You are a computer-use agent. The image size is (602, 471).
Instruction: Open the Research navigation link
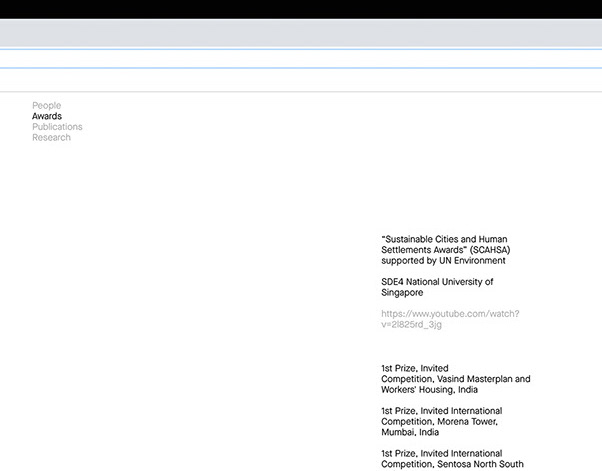51,137
